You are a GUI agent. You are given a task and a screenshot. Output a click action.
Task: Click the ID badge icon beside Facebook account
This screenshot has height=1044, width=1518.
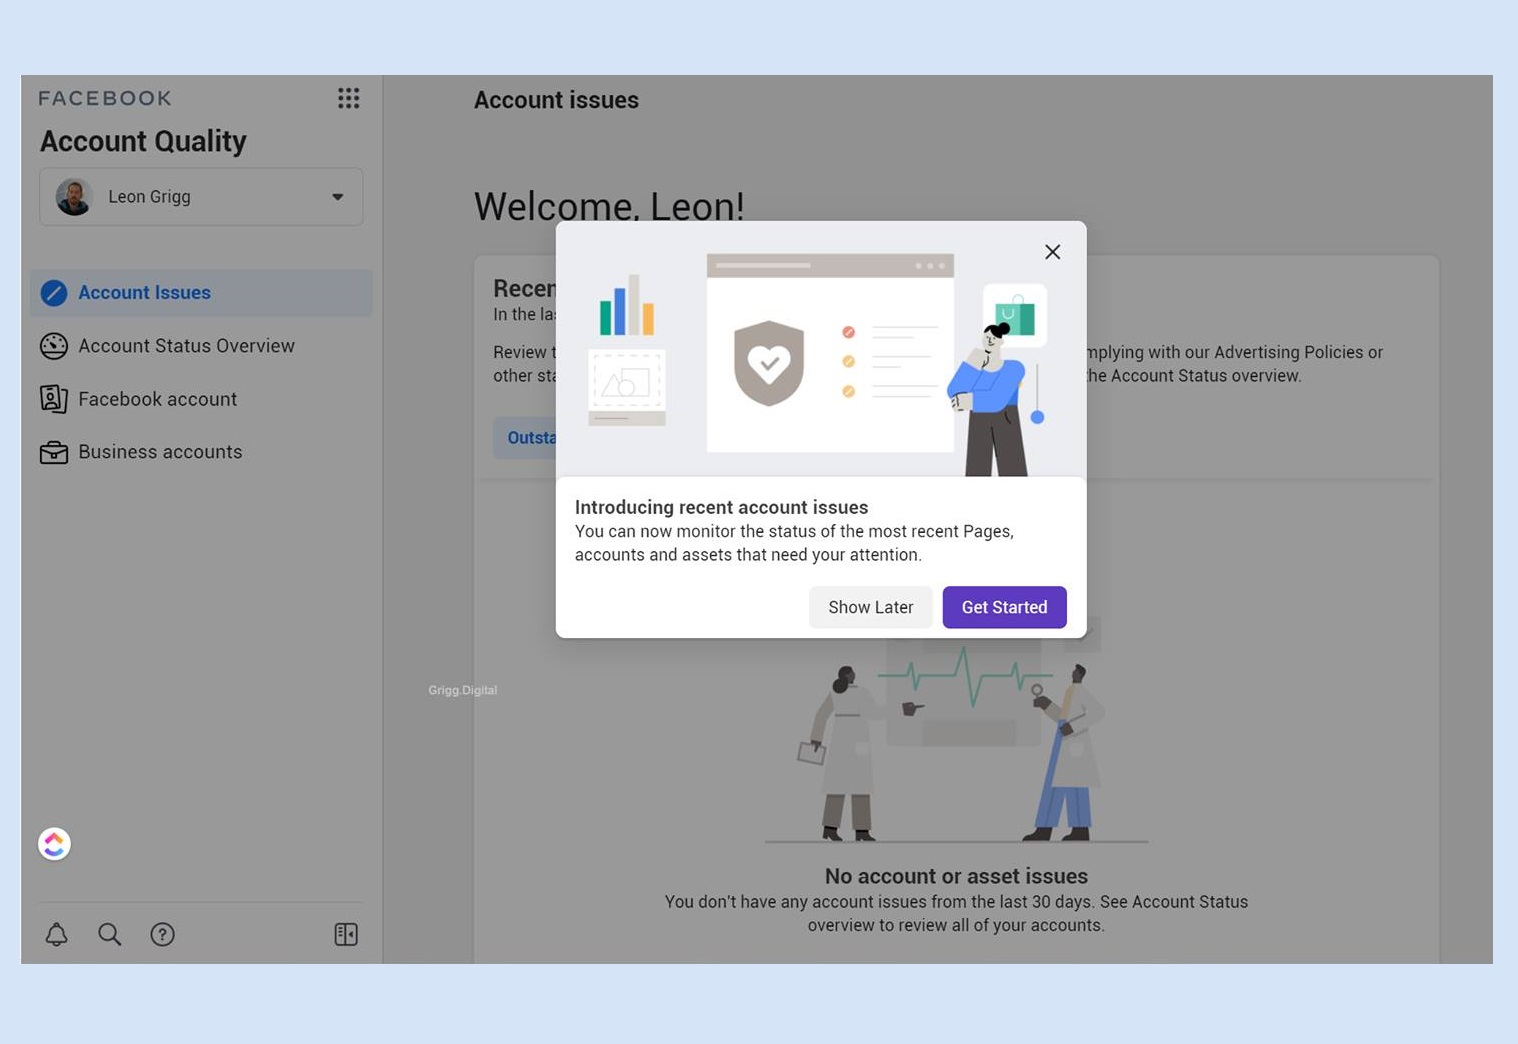[x=52, y=398]
